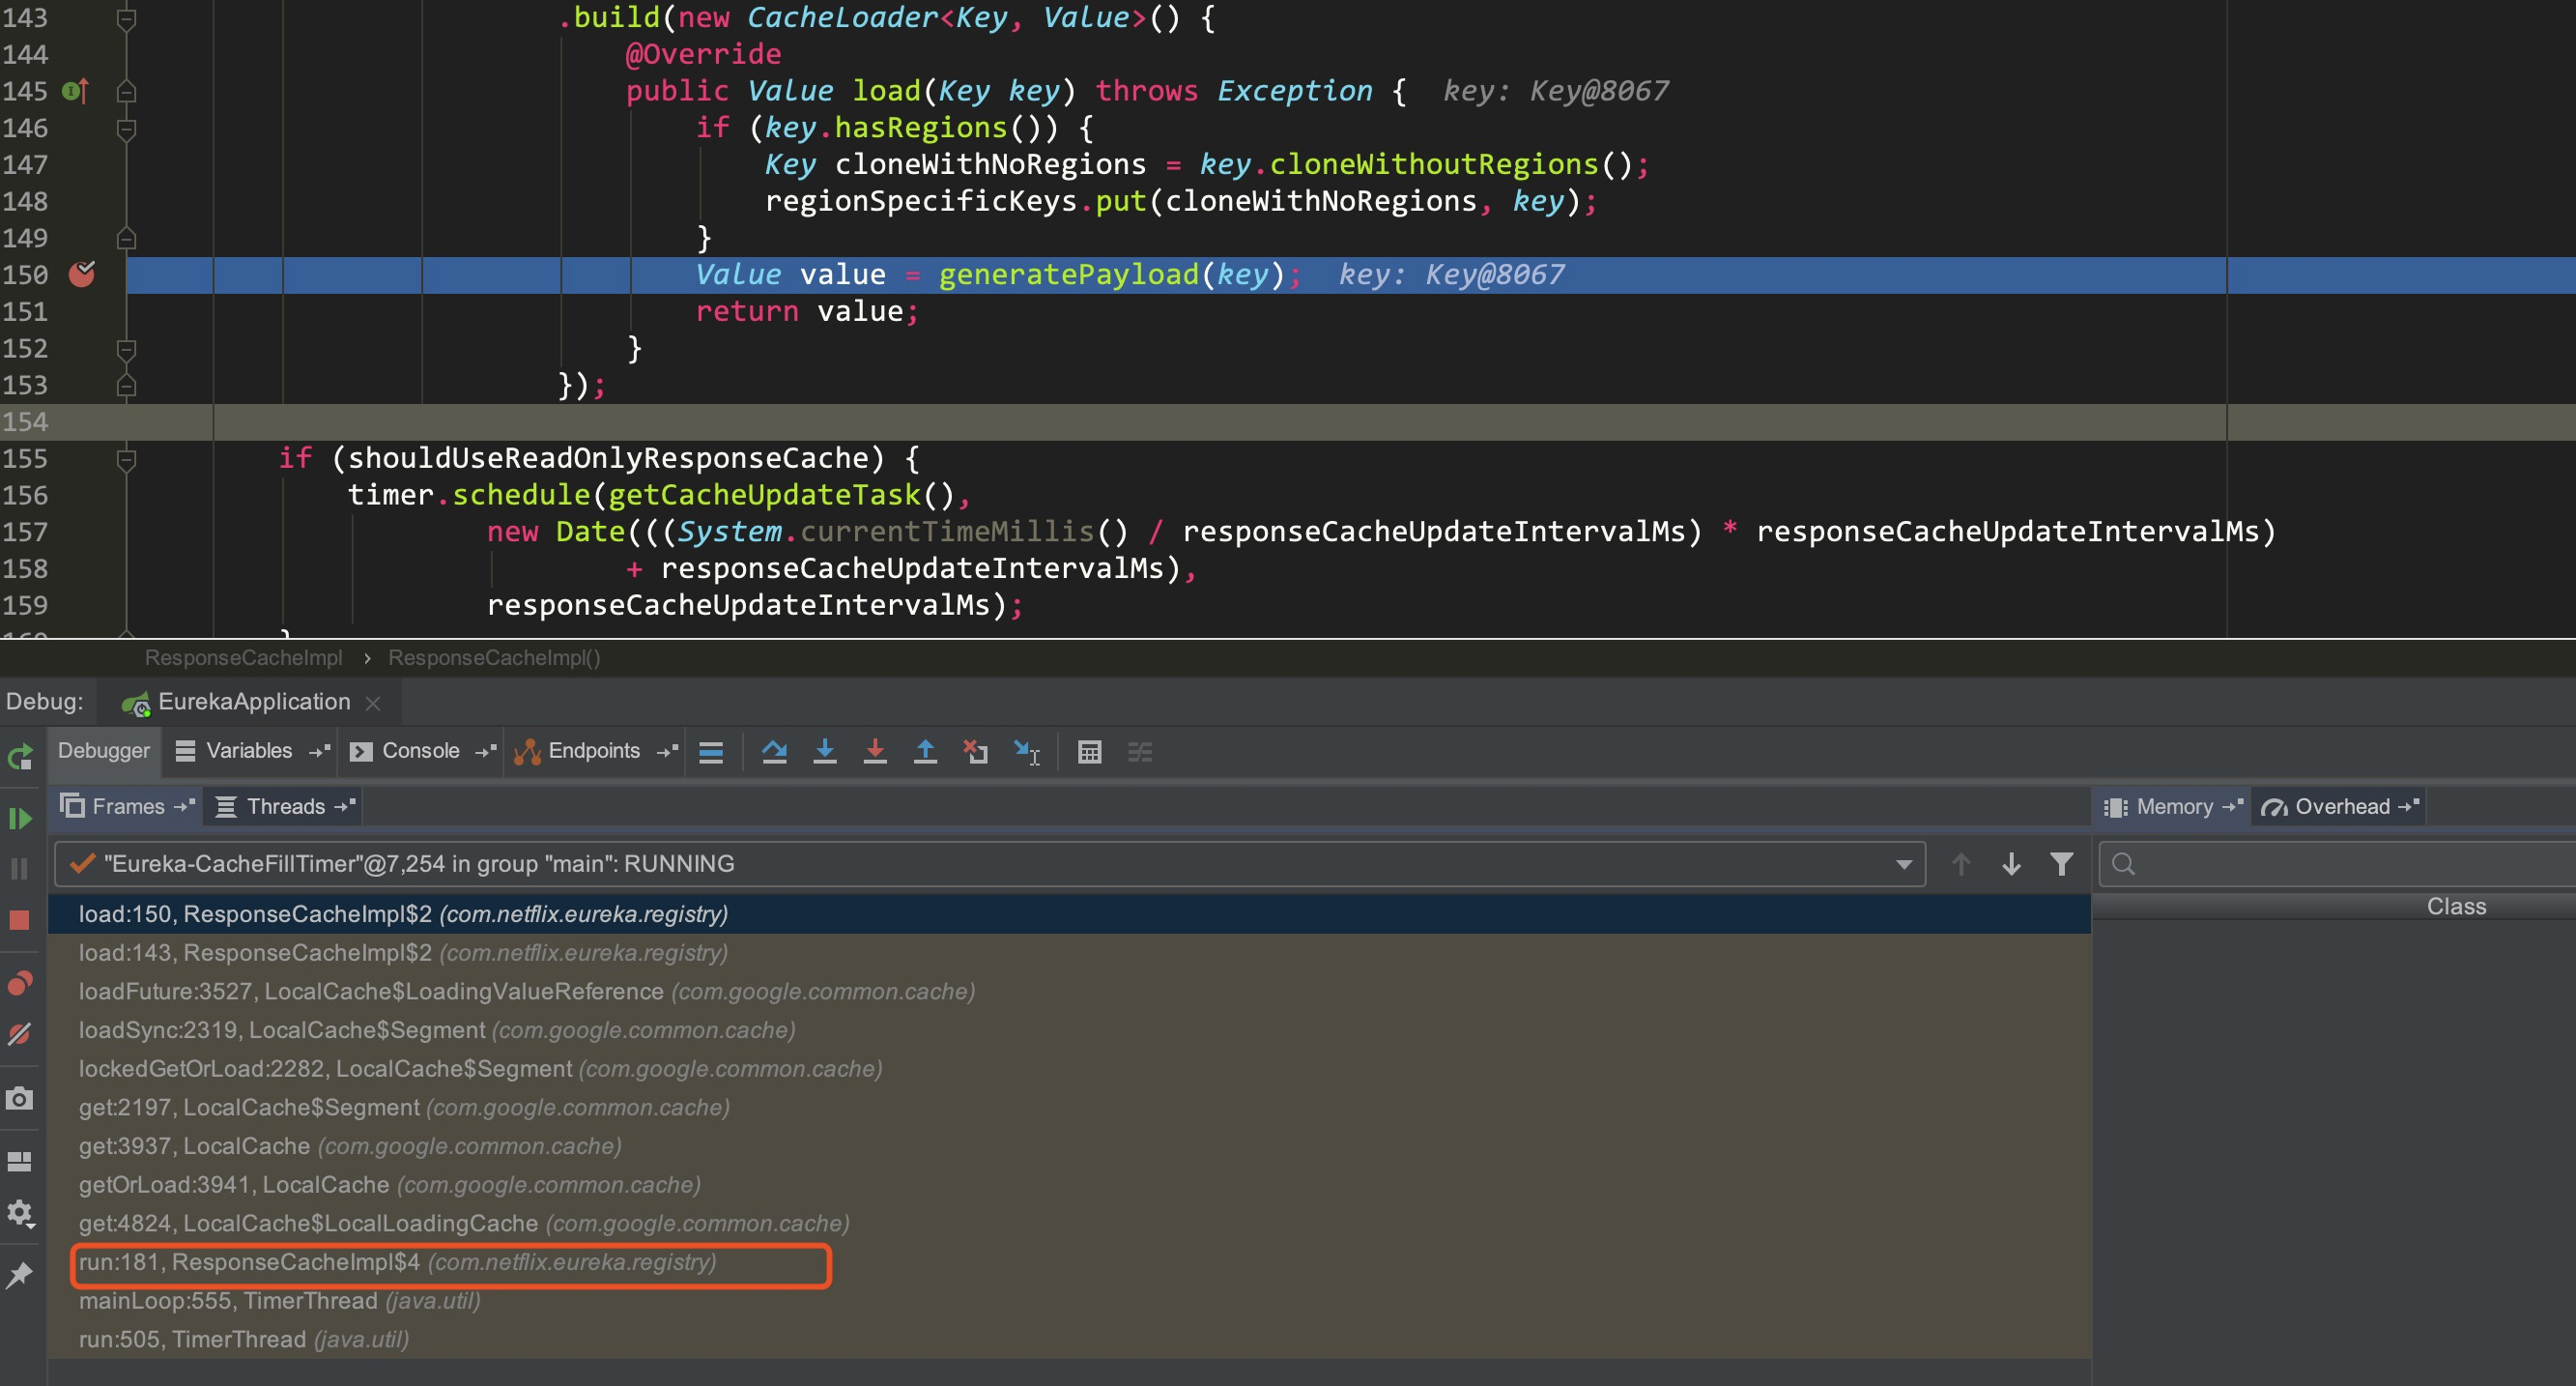Restore layout using the panels icon

point(20,1161)
